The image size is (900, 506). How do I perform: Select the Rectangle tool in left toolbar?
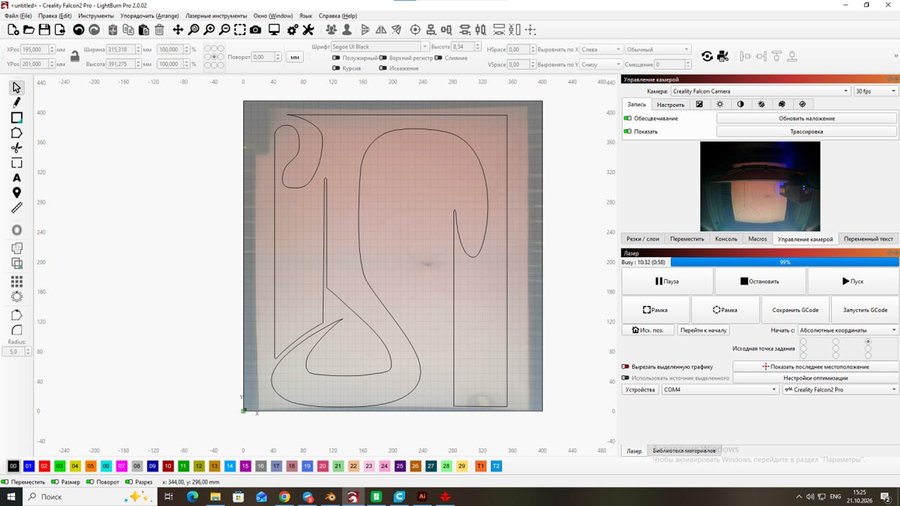point(17,118)
